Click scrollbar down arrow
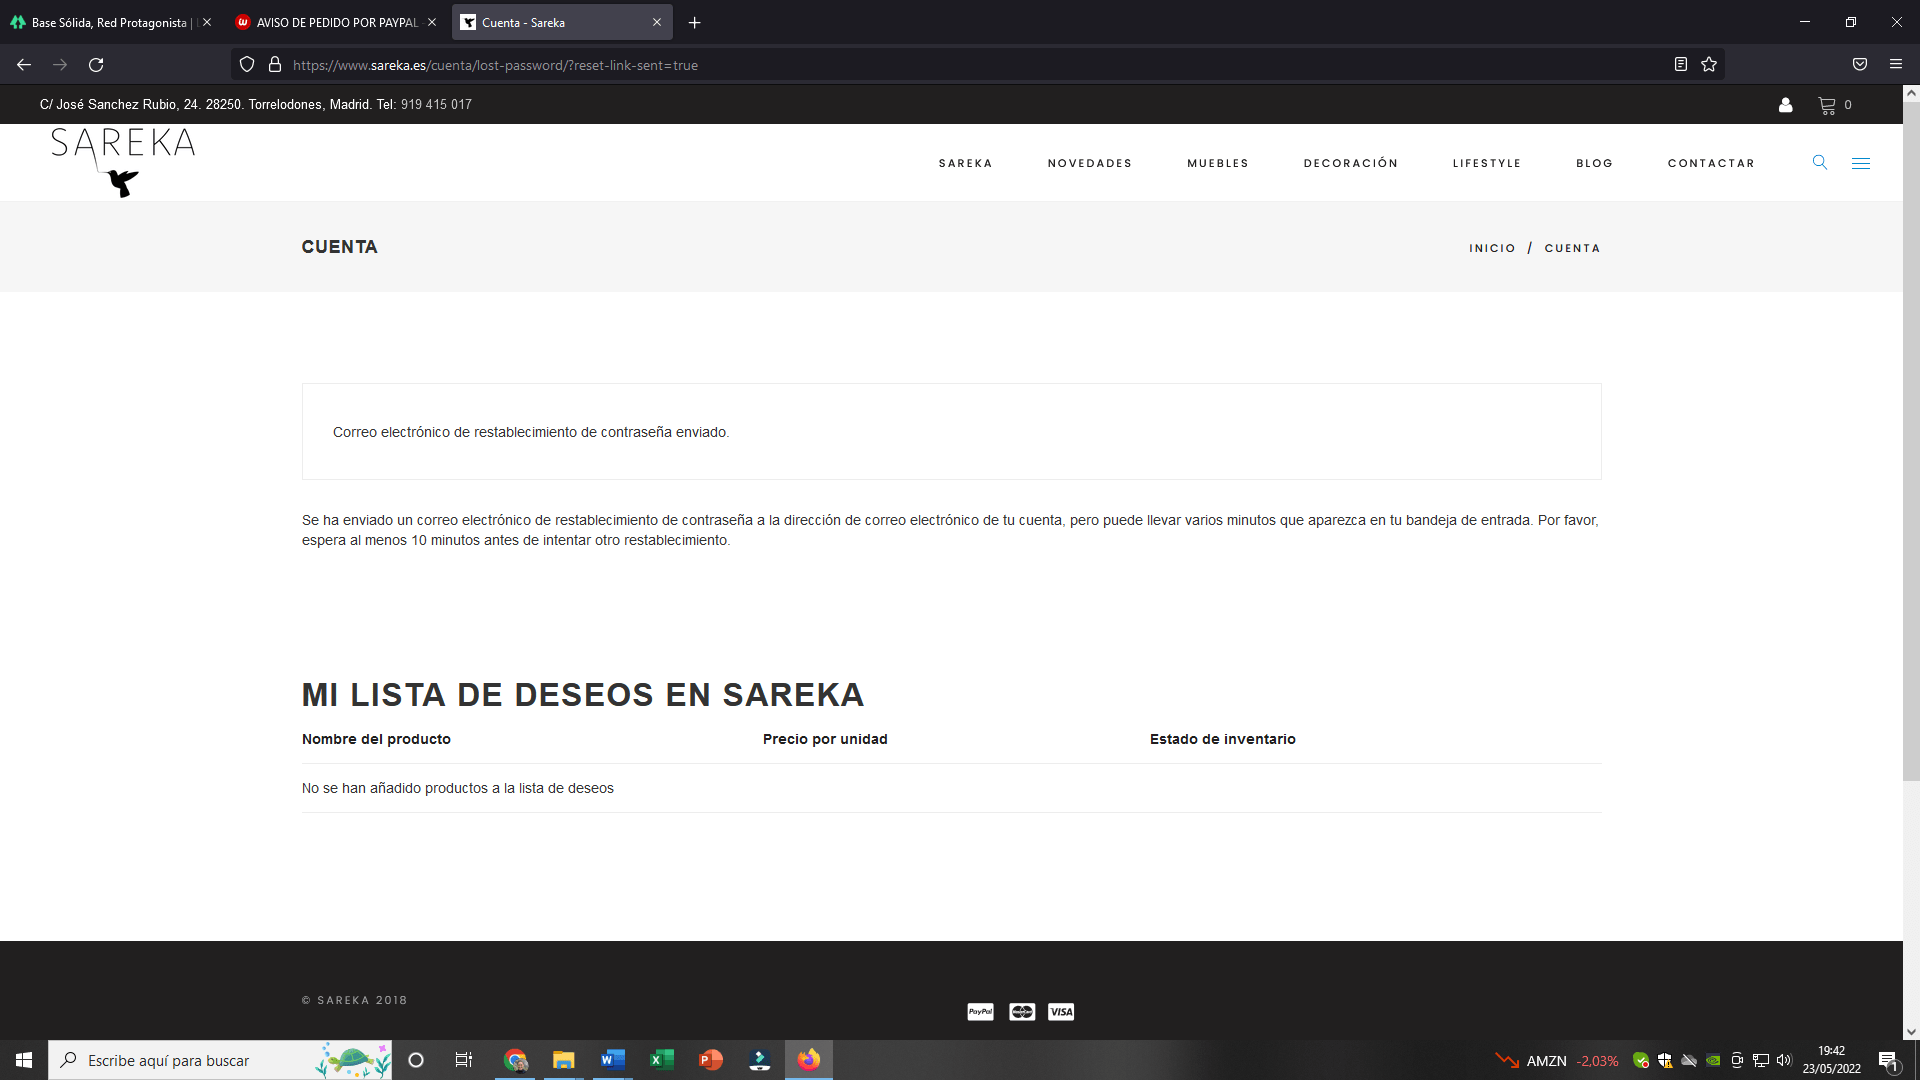This screenshot has width=1920, height=1080. tap(1911, 1032)
